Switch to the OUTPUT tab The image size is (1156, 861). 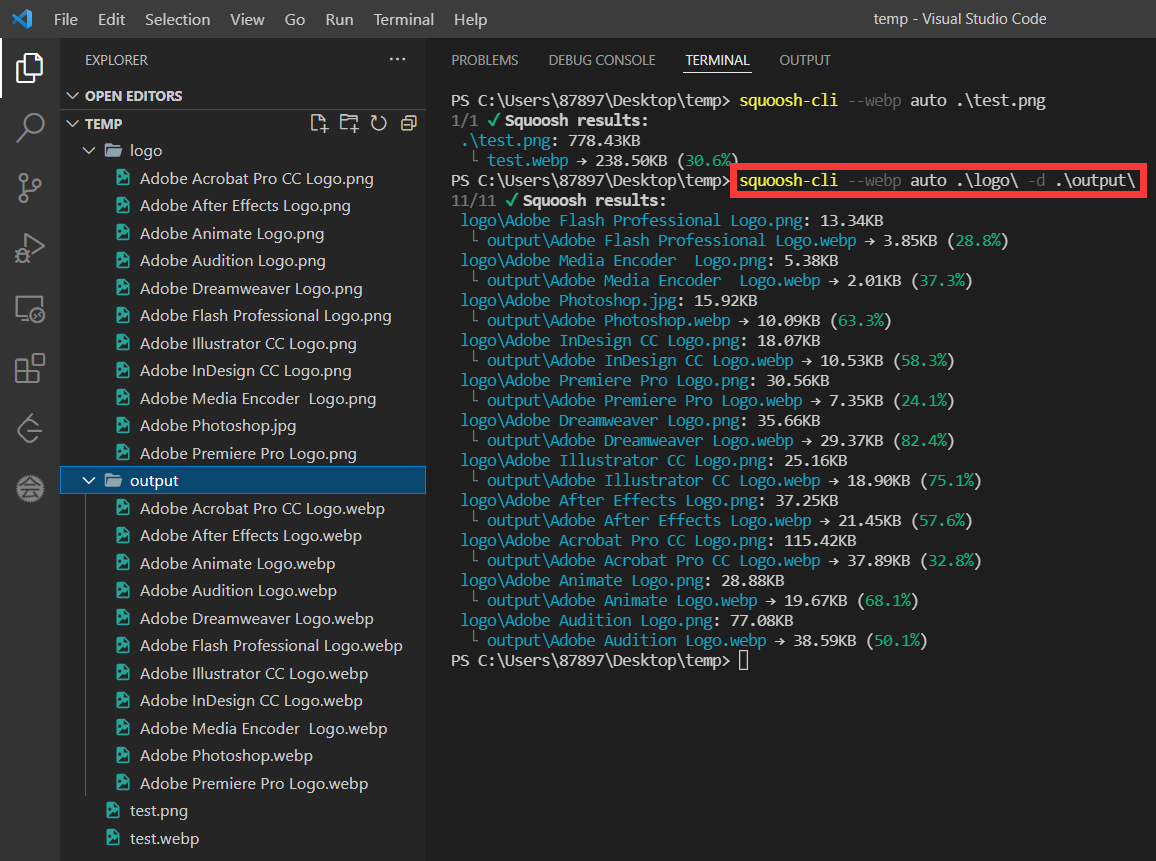[805, 60]
